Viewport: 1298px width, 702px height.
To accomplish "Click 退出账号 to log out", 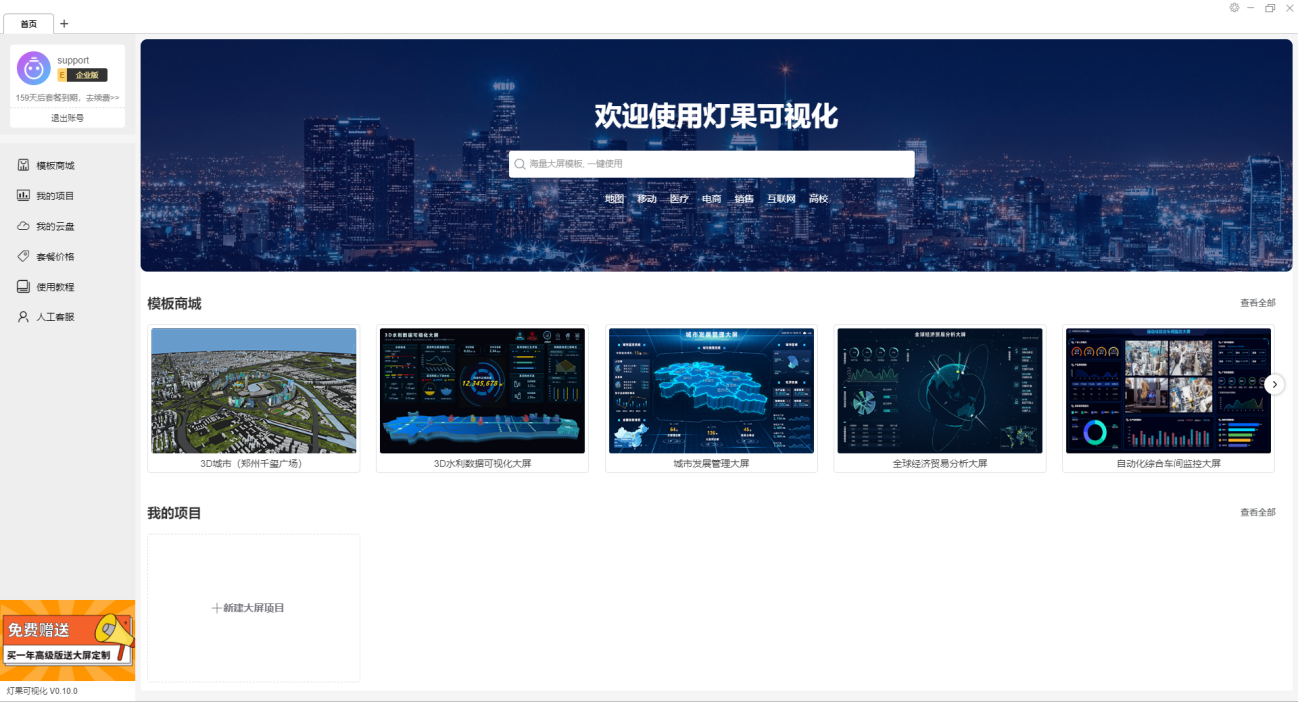I will click(68, 118).
